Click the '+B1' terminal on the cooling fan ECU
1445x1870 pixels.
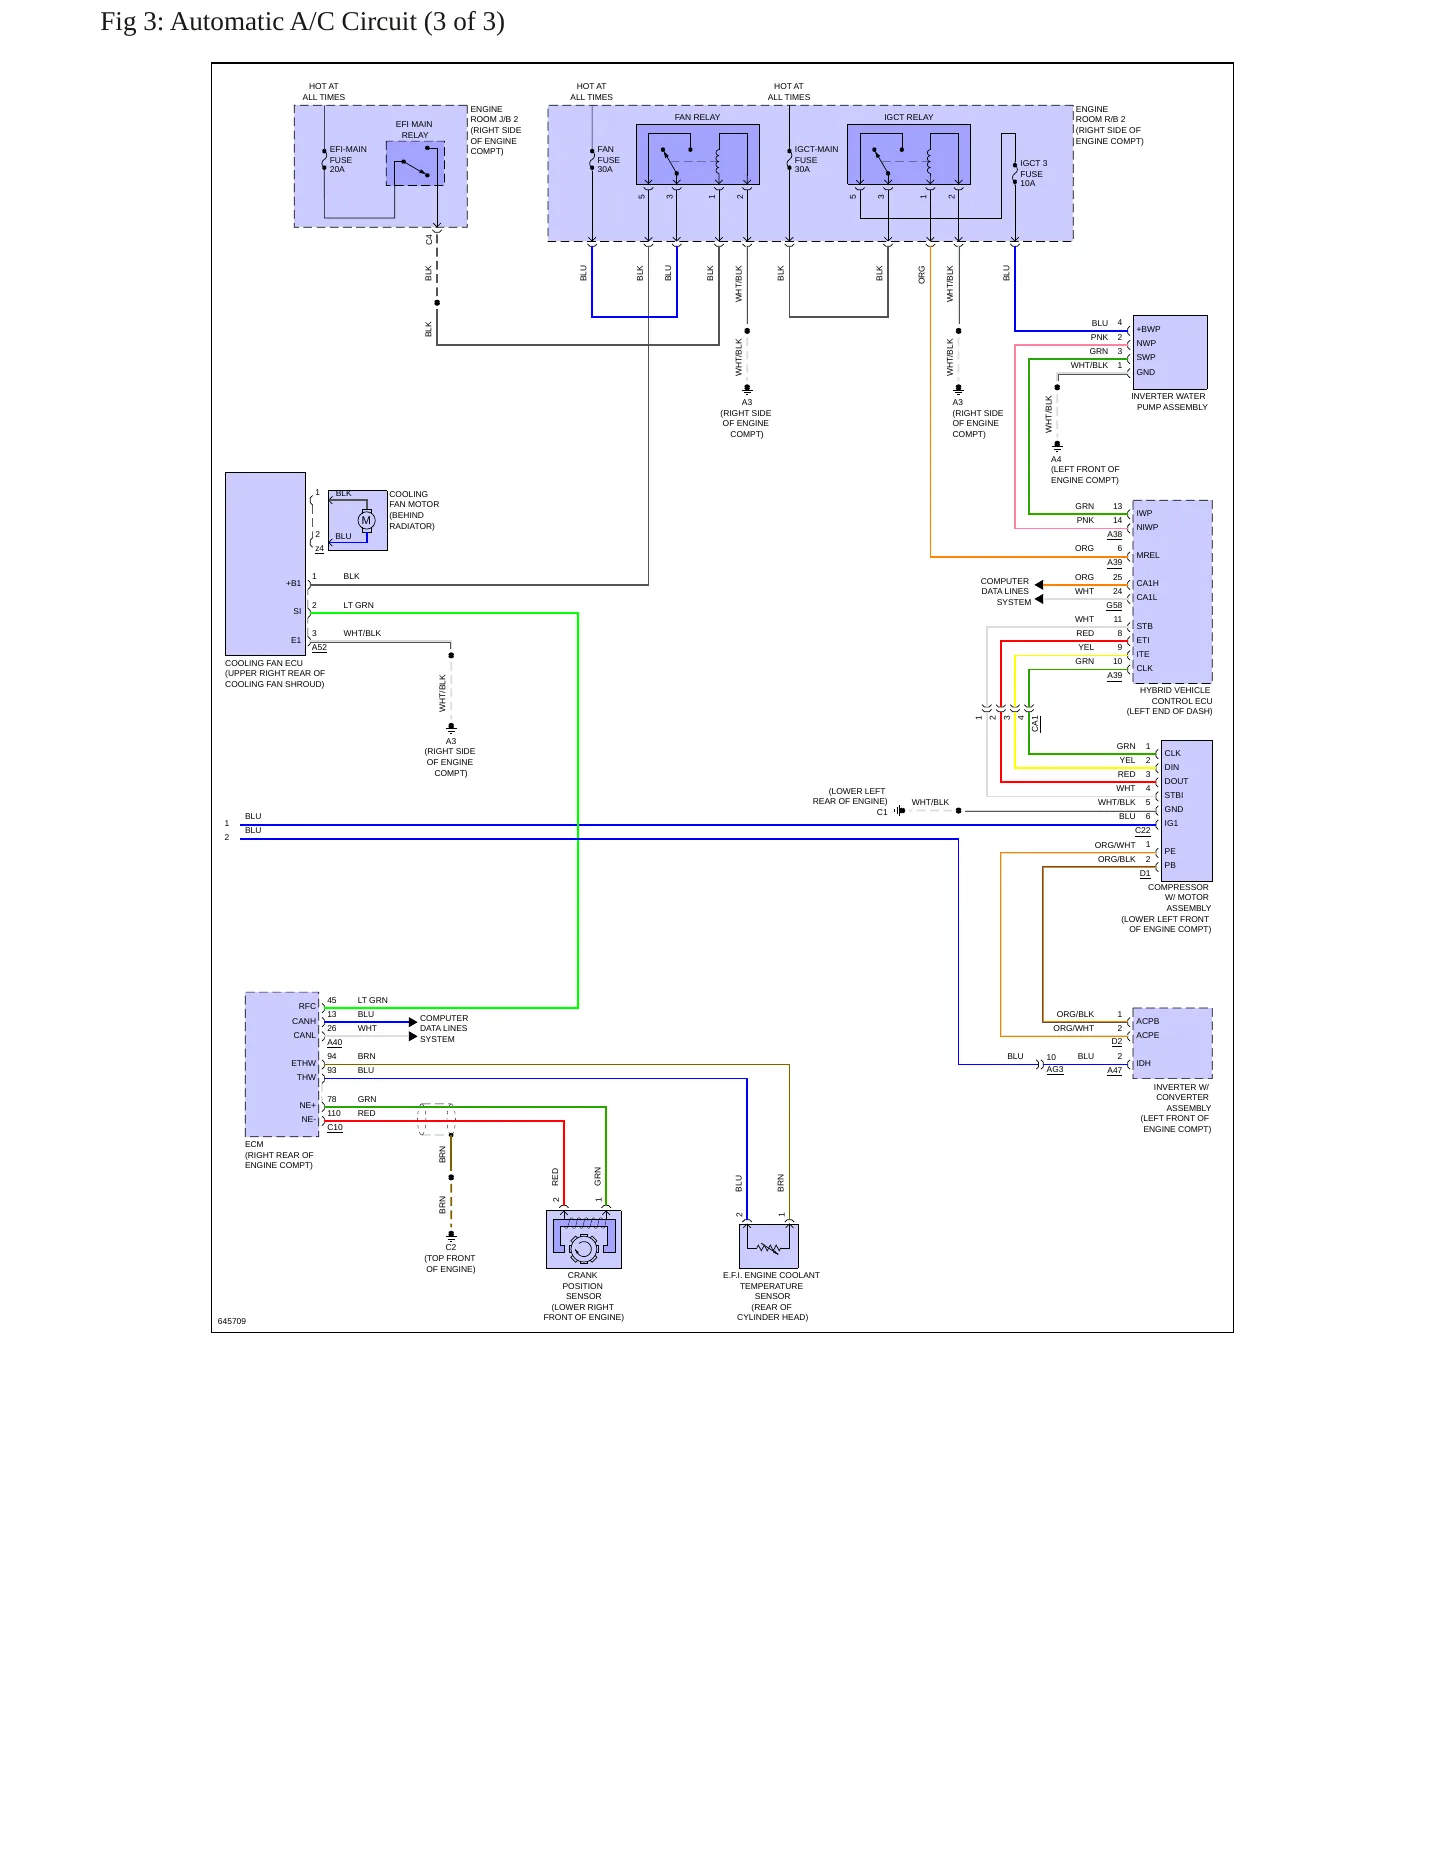click(293, 583)
